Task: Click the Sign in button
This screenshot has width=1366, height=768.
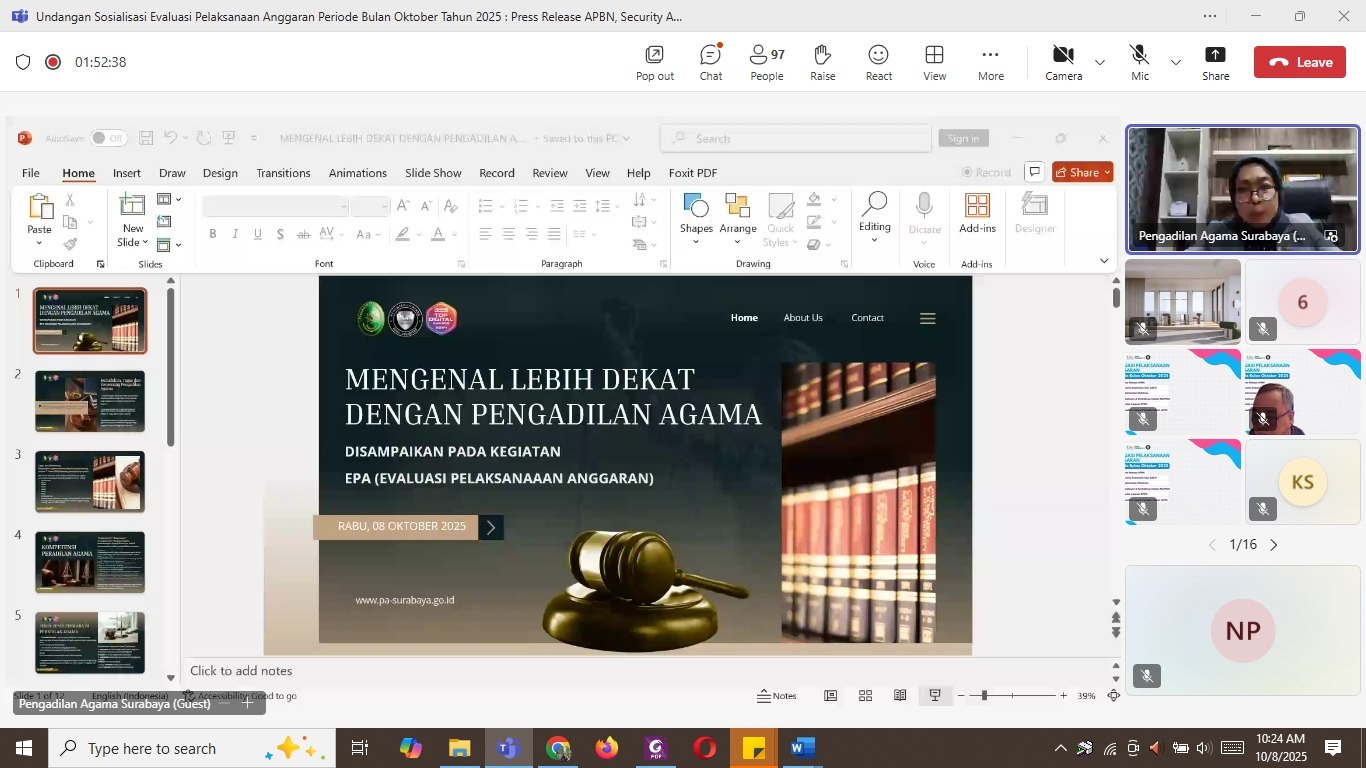Action: 963,139
